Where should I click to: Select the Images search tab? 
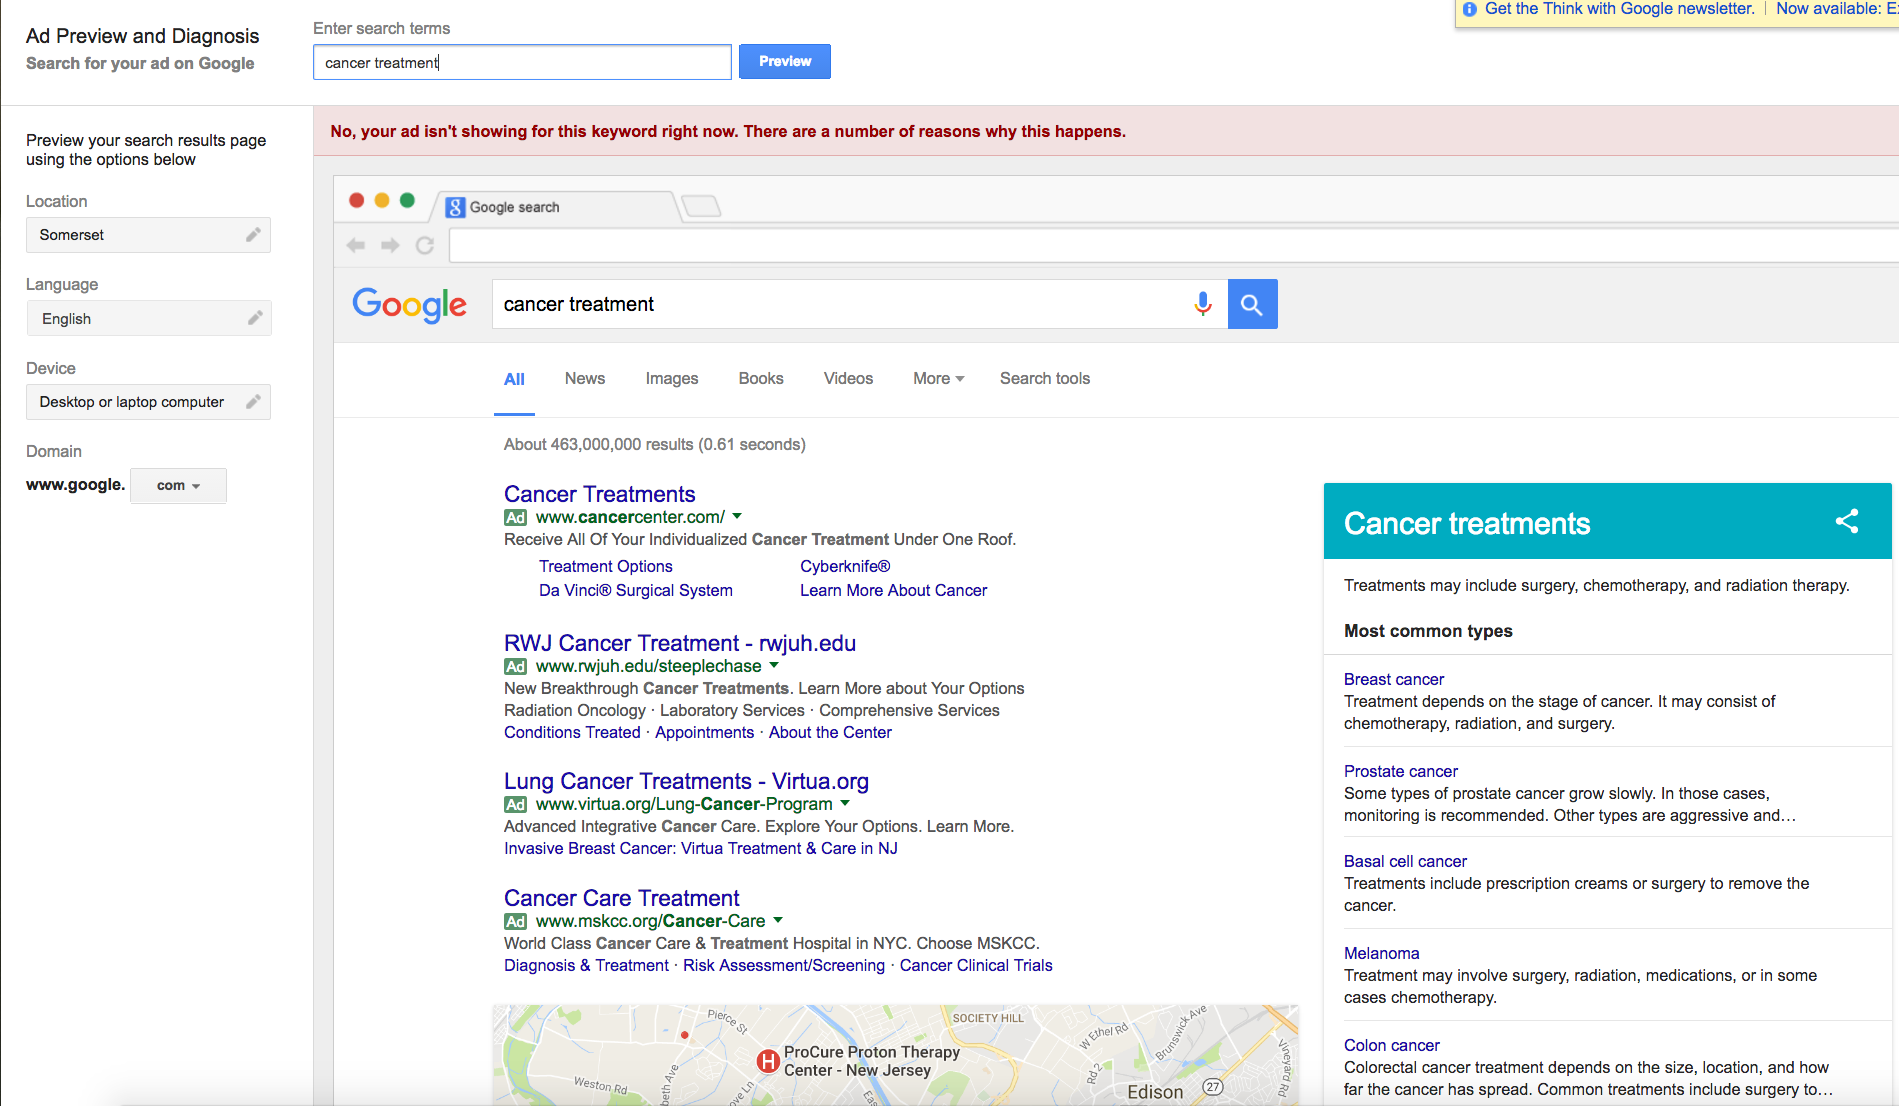(672, 379)
